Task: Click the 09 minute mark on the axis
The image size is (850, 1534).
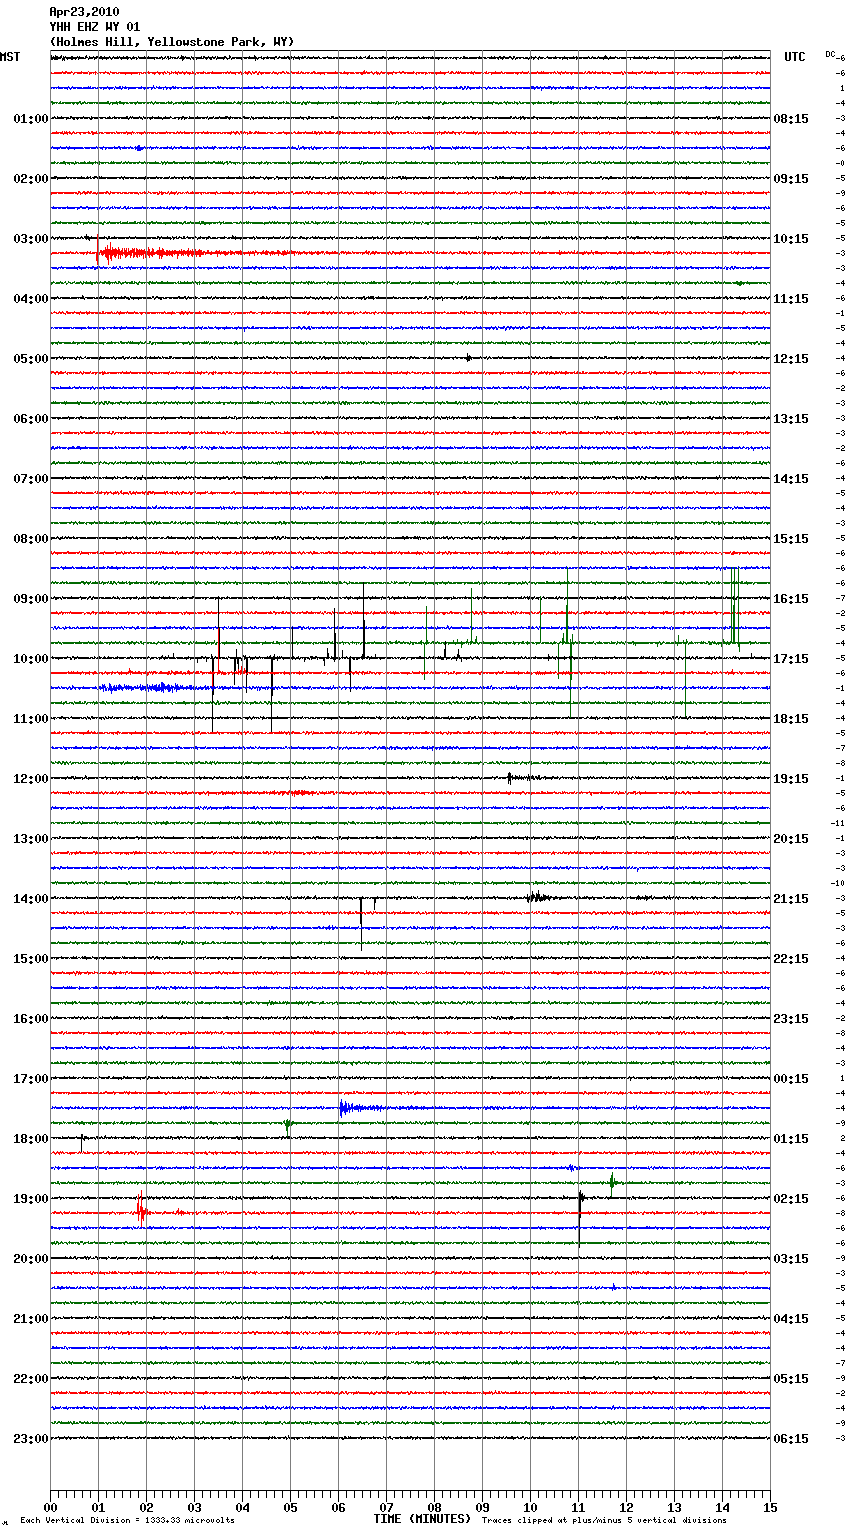Action: pos(482,1508)
